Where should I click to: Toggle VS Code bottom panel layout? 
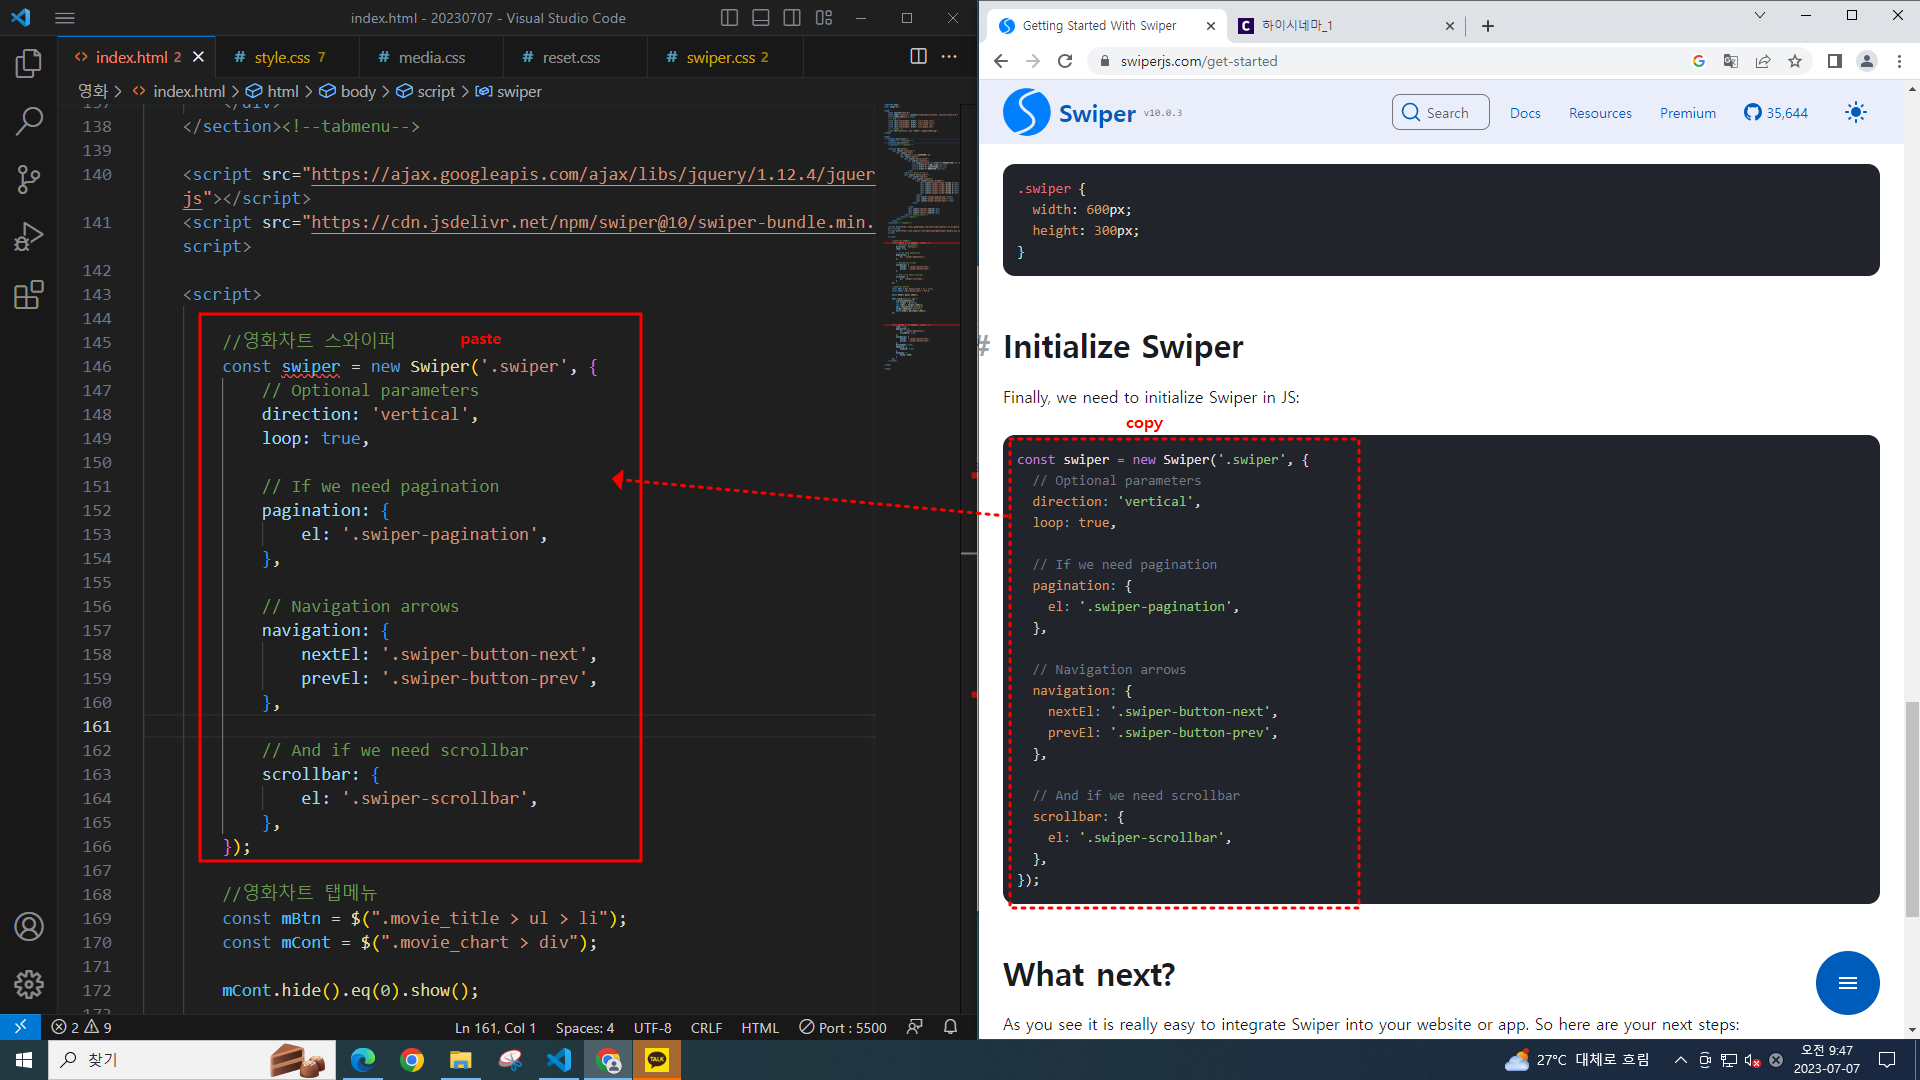(x=761, y=18)
